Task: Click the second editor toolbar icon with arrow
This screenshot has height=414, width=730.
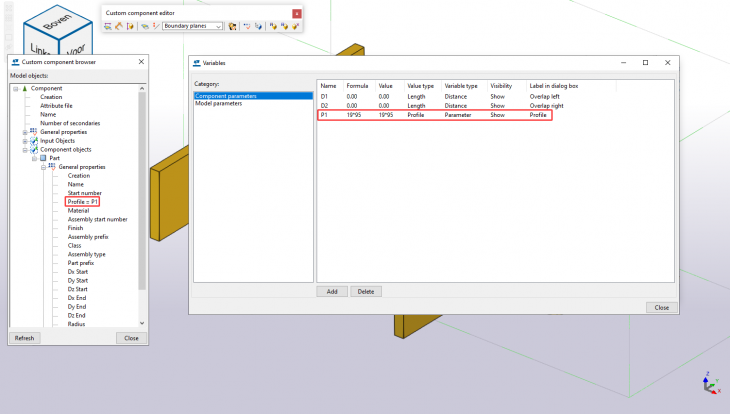Action: [x=120, y=27]
